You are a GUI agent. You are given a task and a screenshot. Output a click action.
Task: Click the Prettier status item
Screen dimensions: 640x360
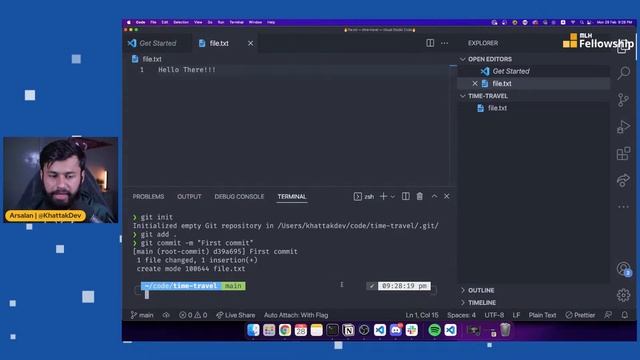coord(580,315)
